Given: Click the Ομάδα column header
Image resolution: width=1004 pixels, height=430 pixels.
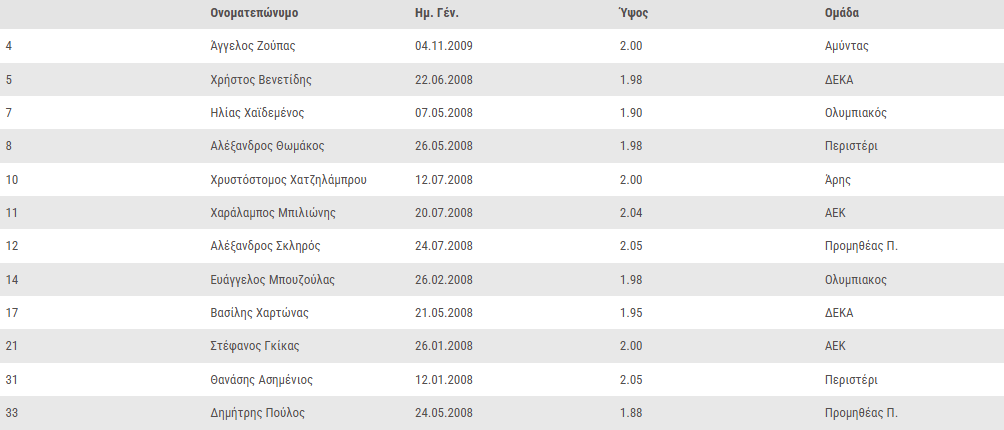Looking at the screenshot, I should pyautogui.click(x=842, y=13).
